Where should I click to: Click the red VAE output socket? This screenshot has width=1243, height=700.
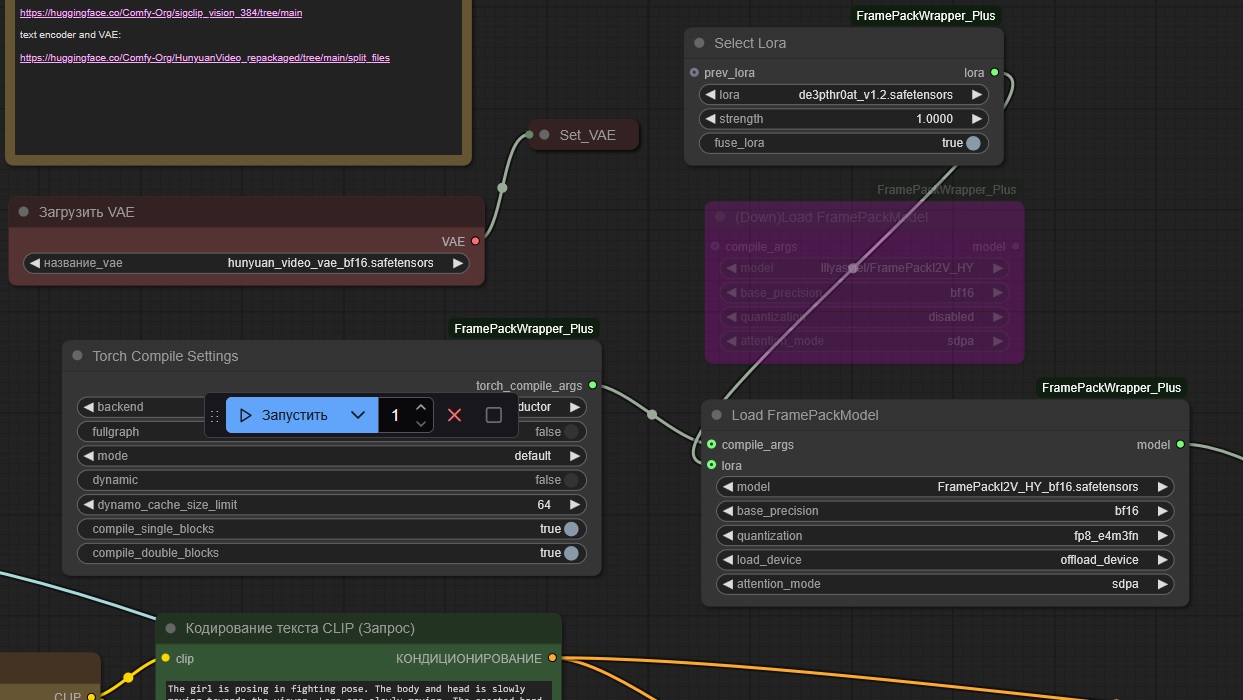[475, 241]
